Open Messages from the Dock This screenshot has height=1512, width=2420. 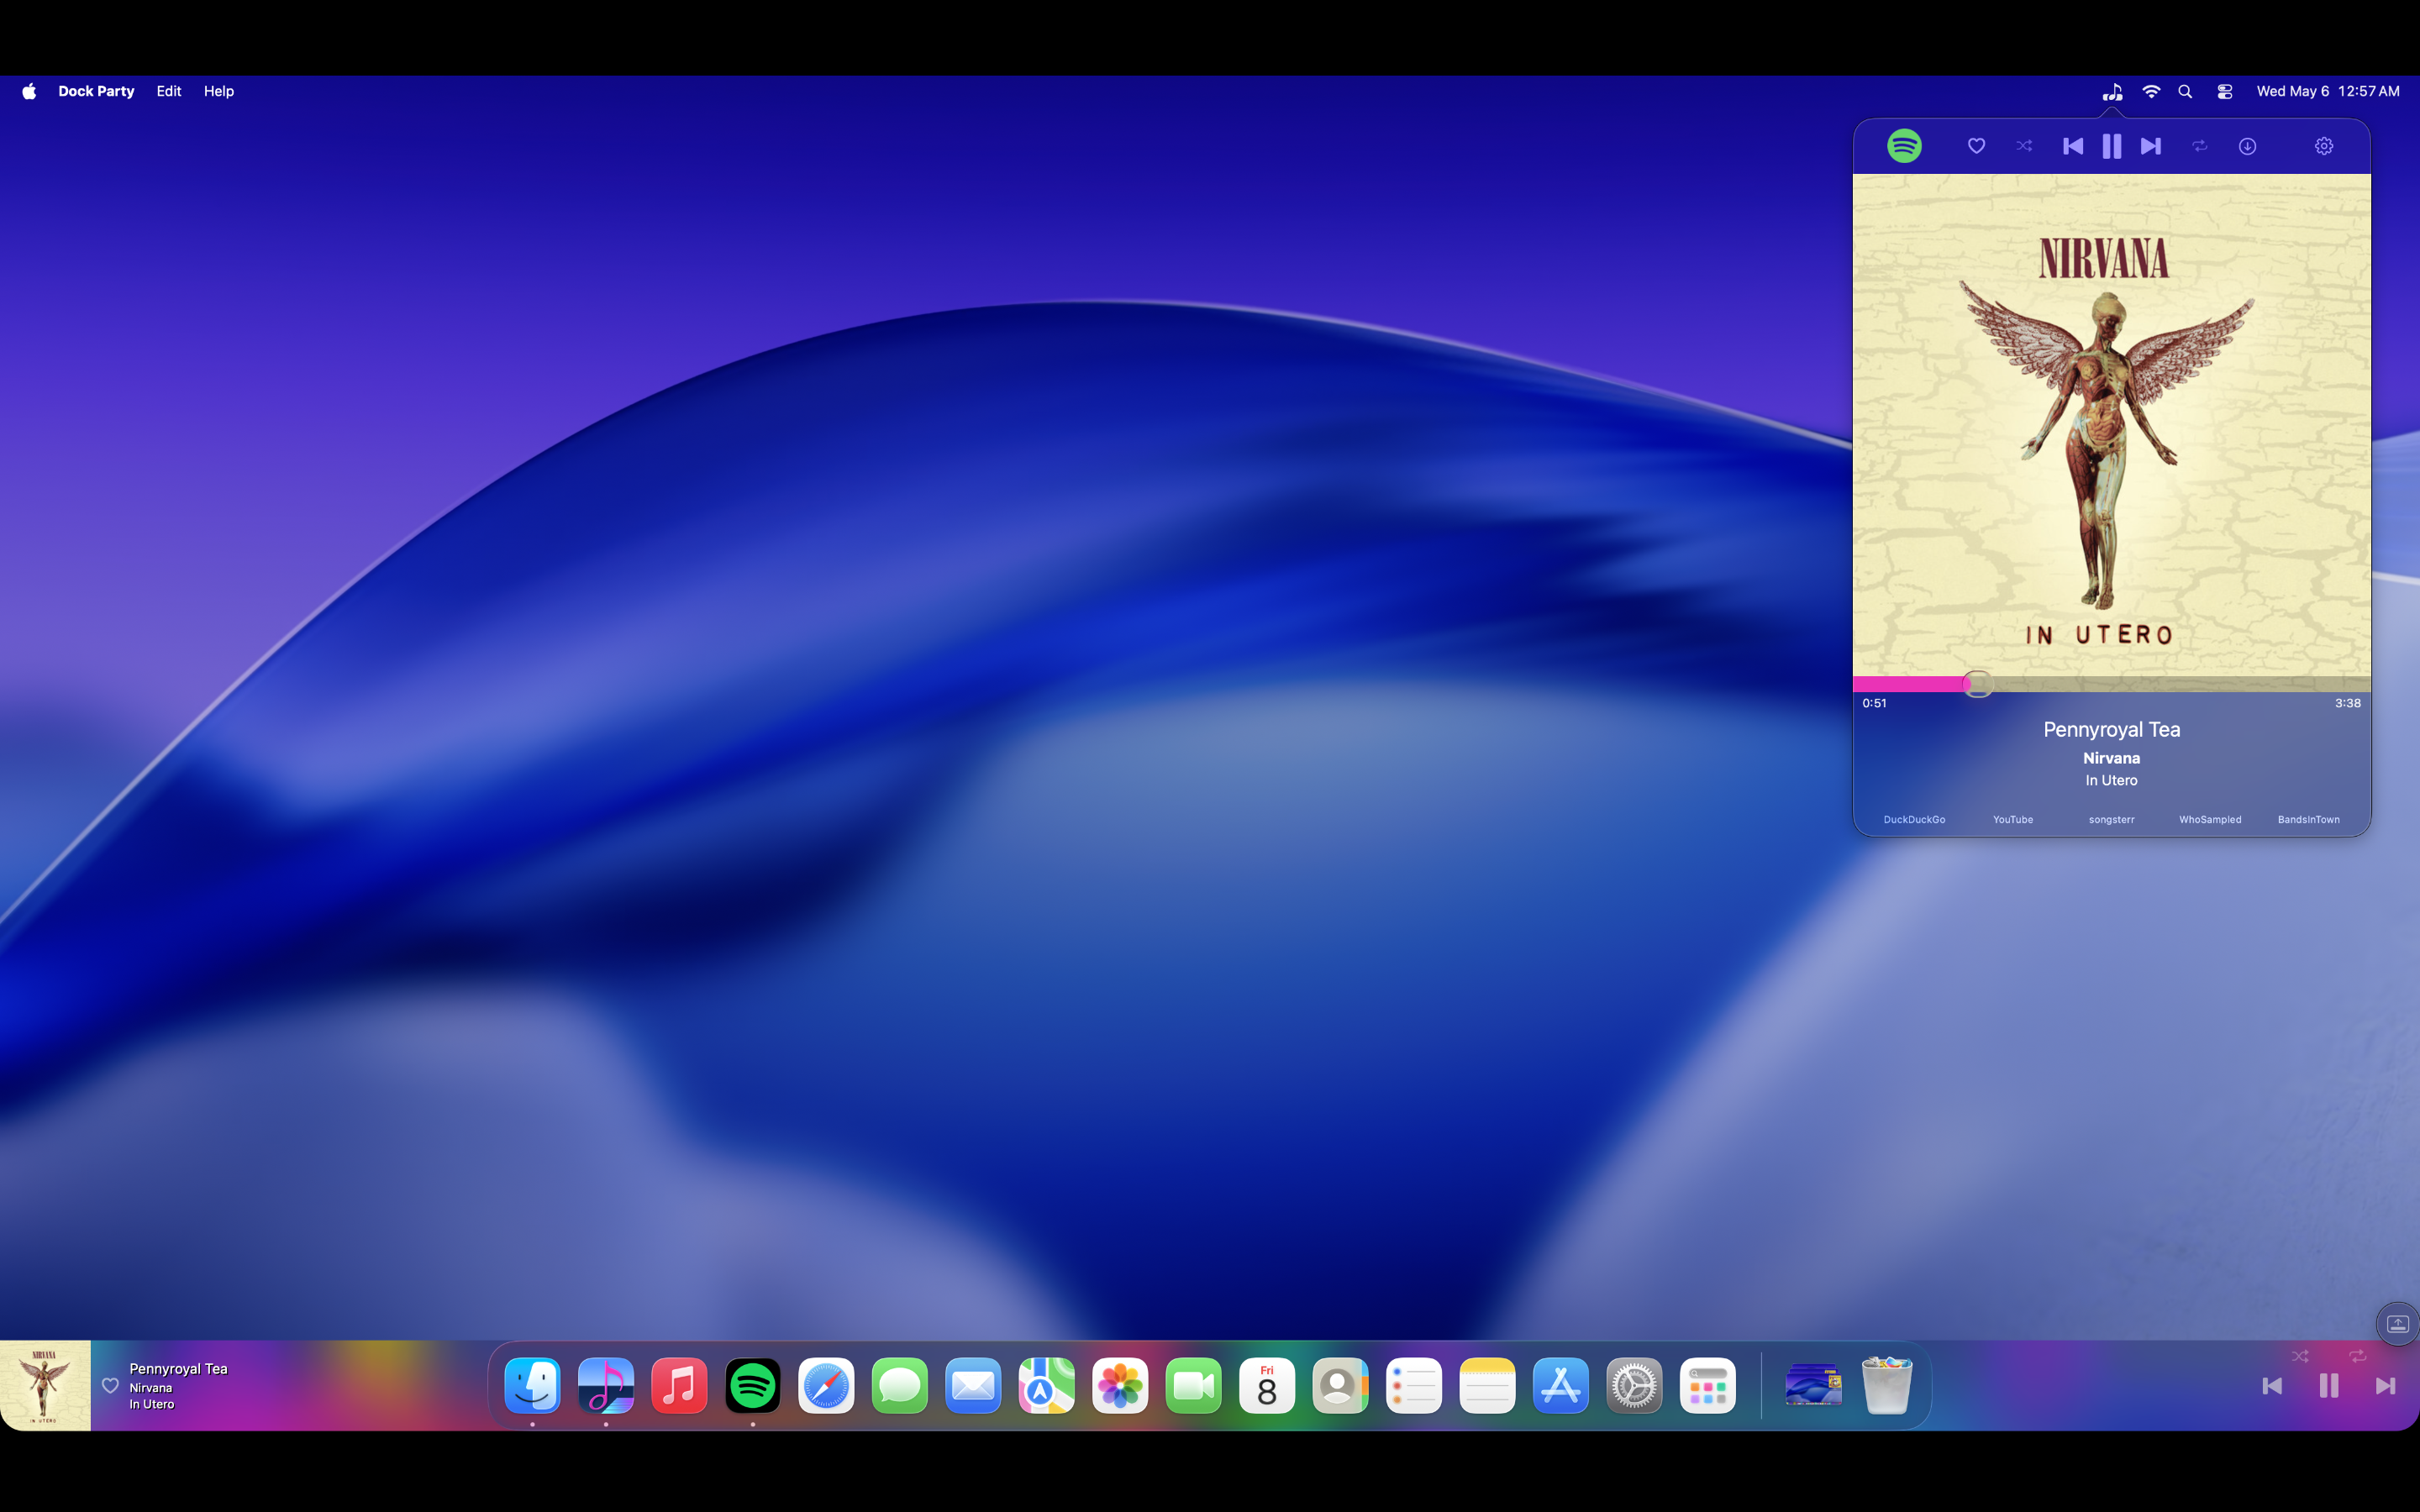(x=900, y=1386)
